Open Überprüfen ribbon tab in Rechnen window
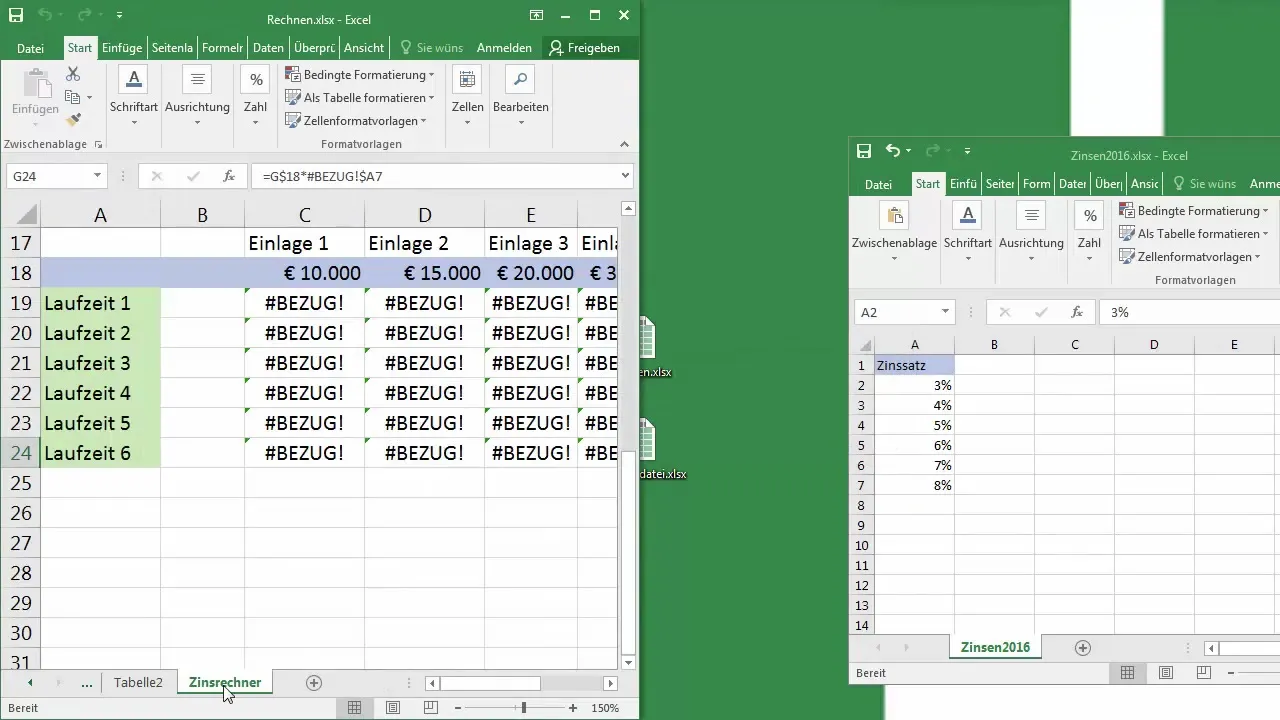Screen dimensions: 1280x720 (314, 48)
